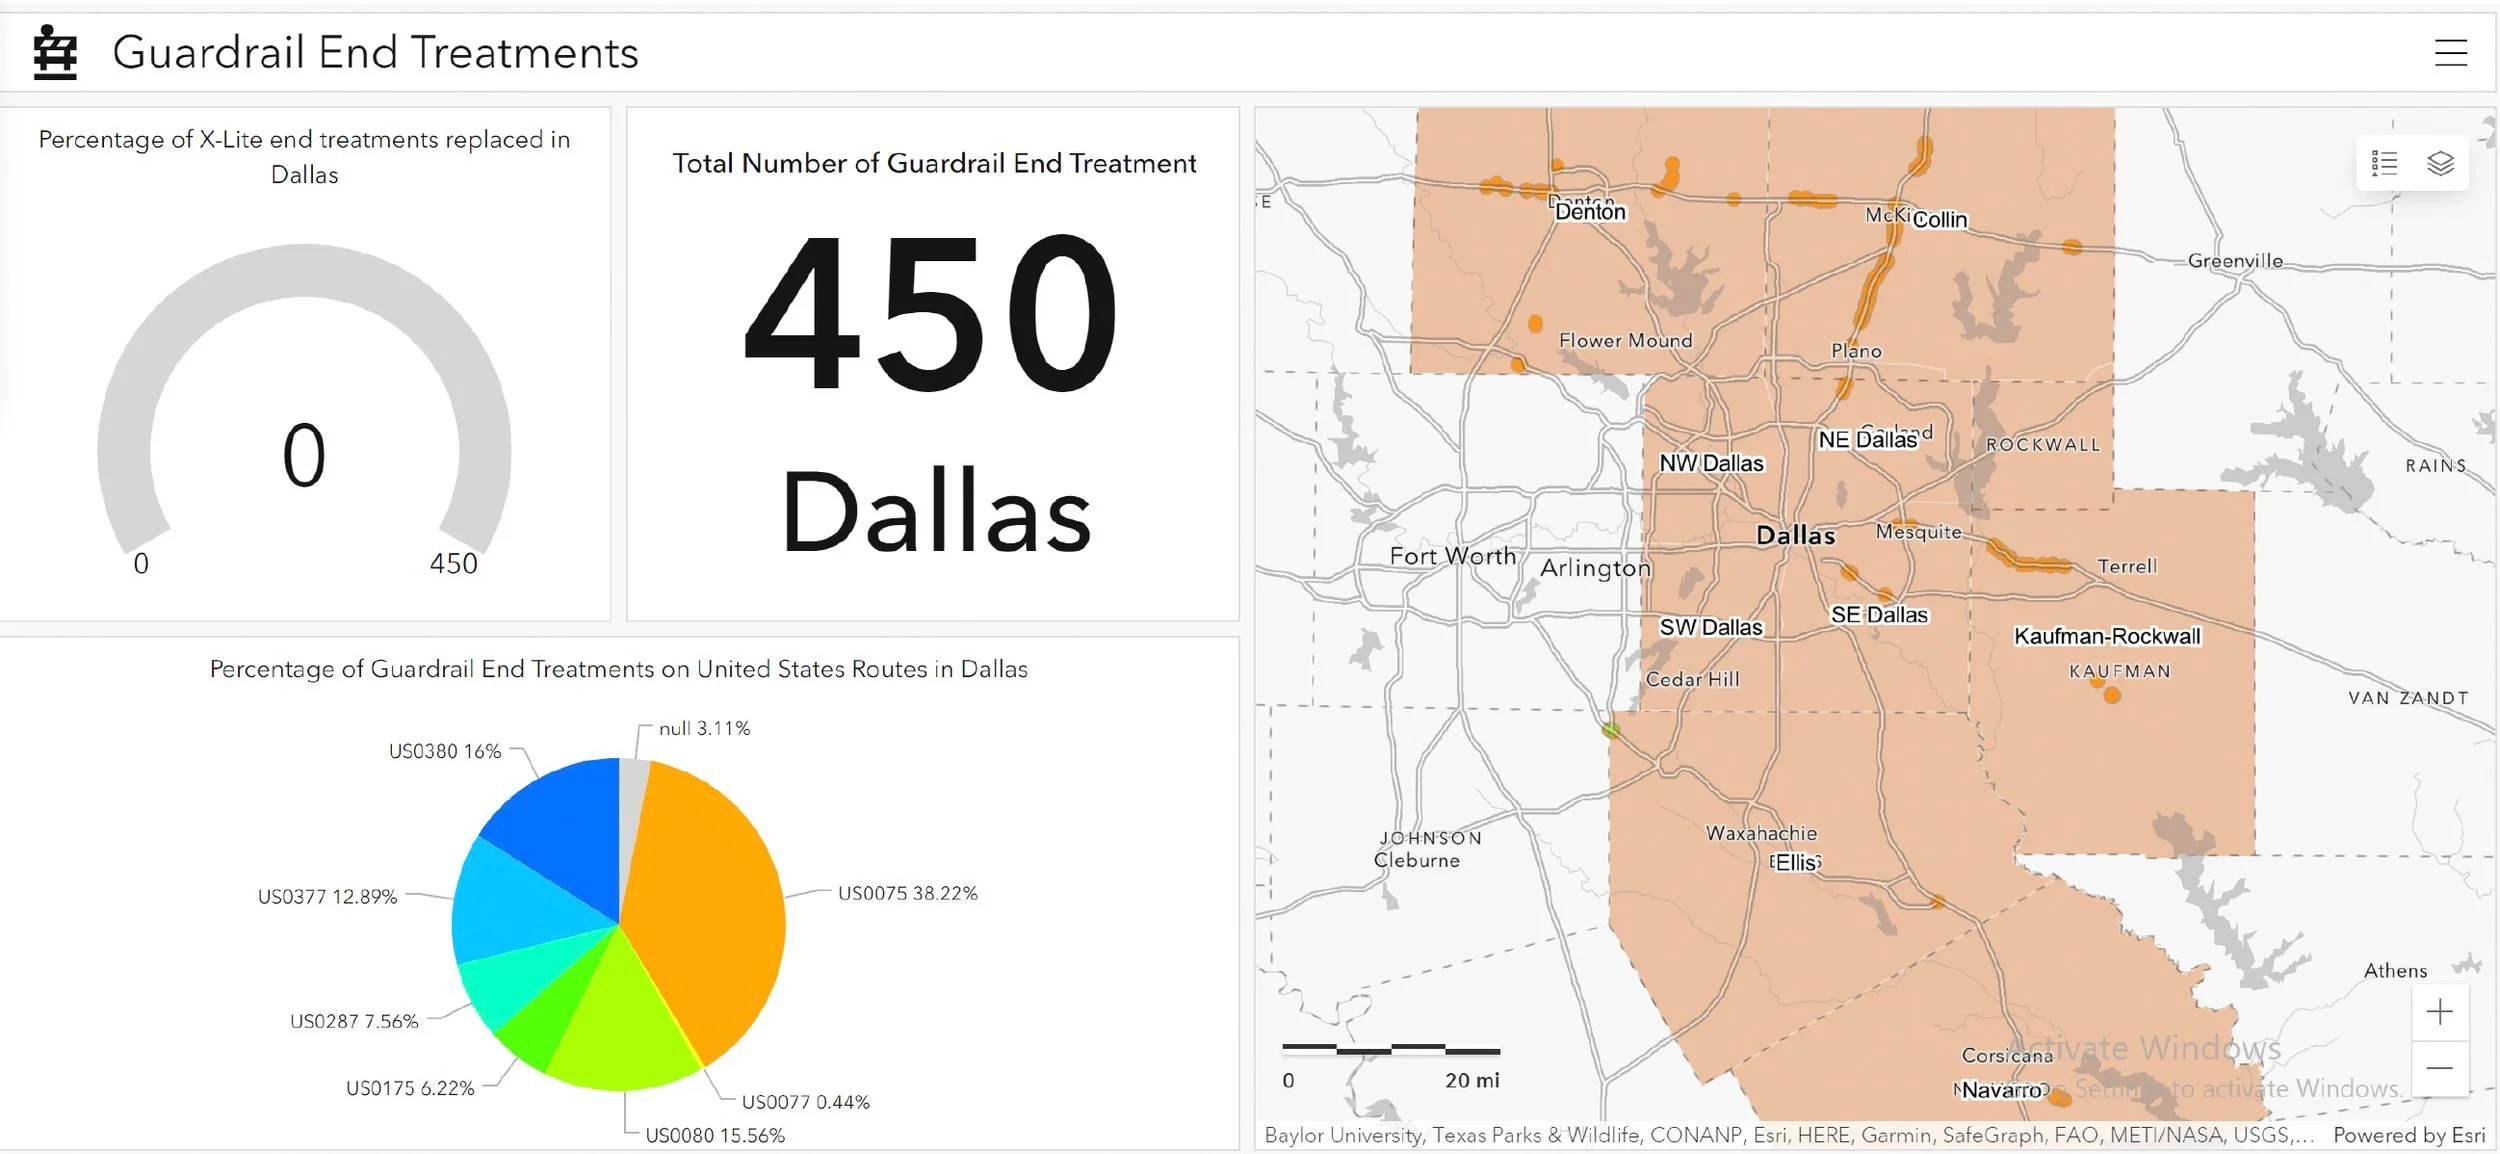Click the SE Dallas area label

point(1878,615)
